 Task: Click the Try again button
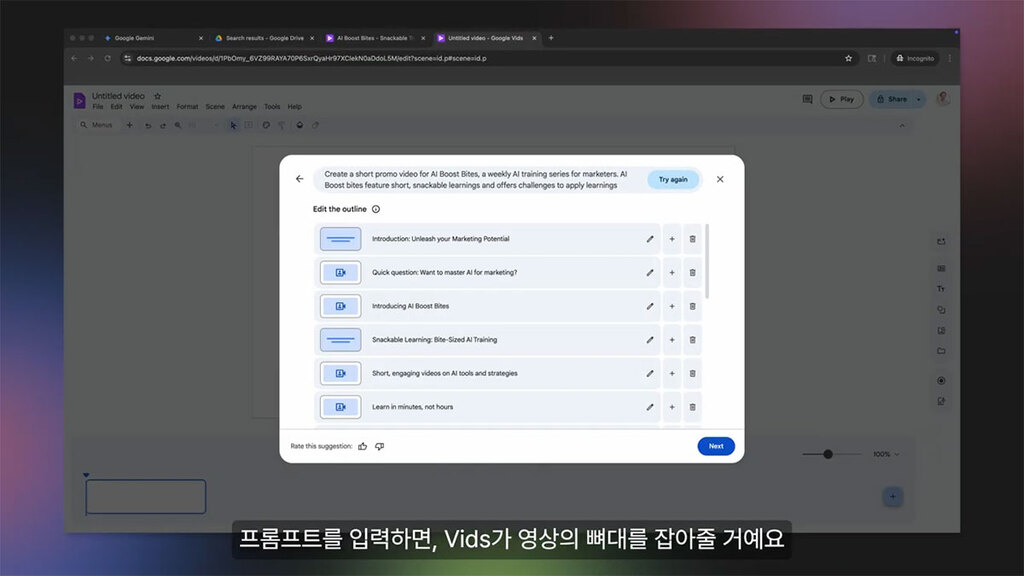673,180
